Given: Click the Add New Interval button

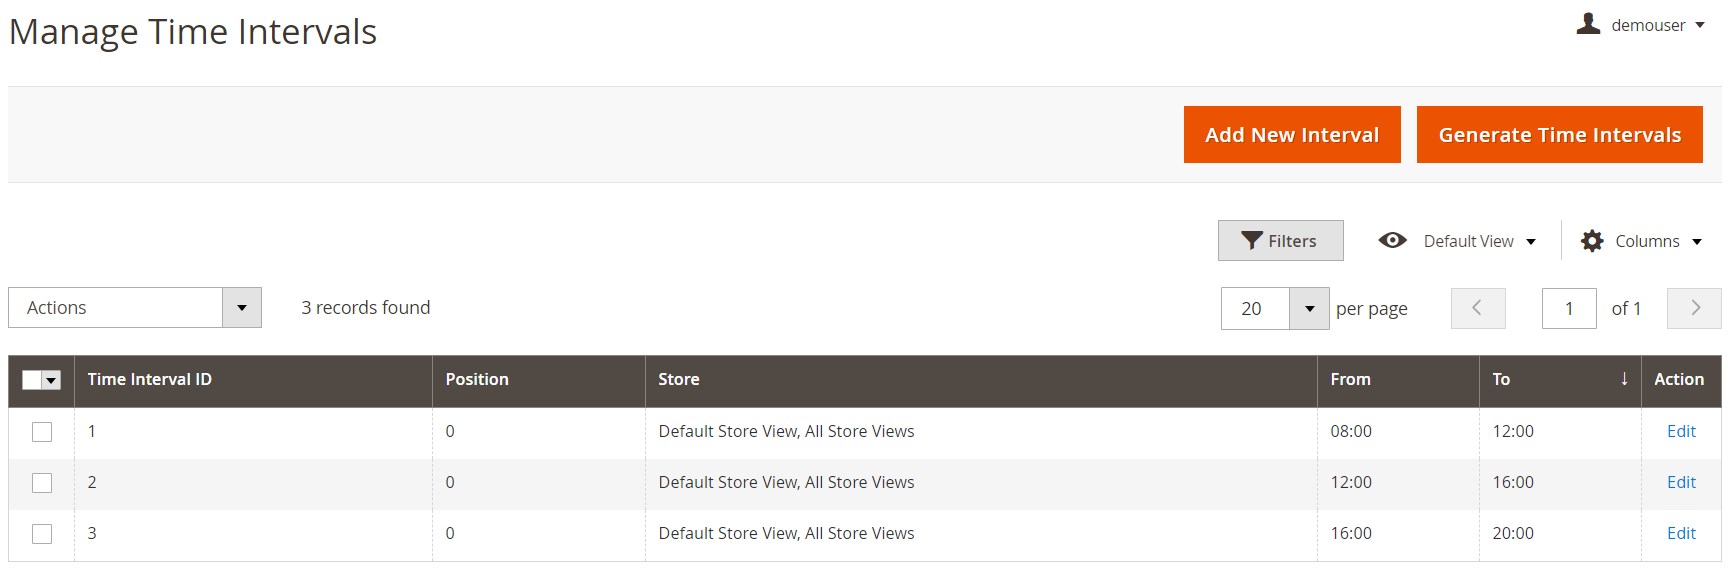Looking at the screenshot, I should click(x=1291, y=135).
